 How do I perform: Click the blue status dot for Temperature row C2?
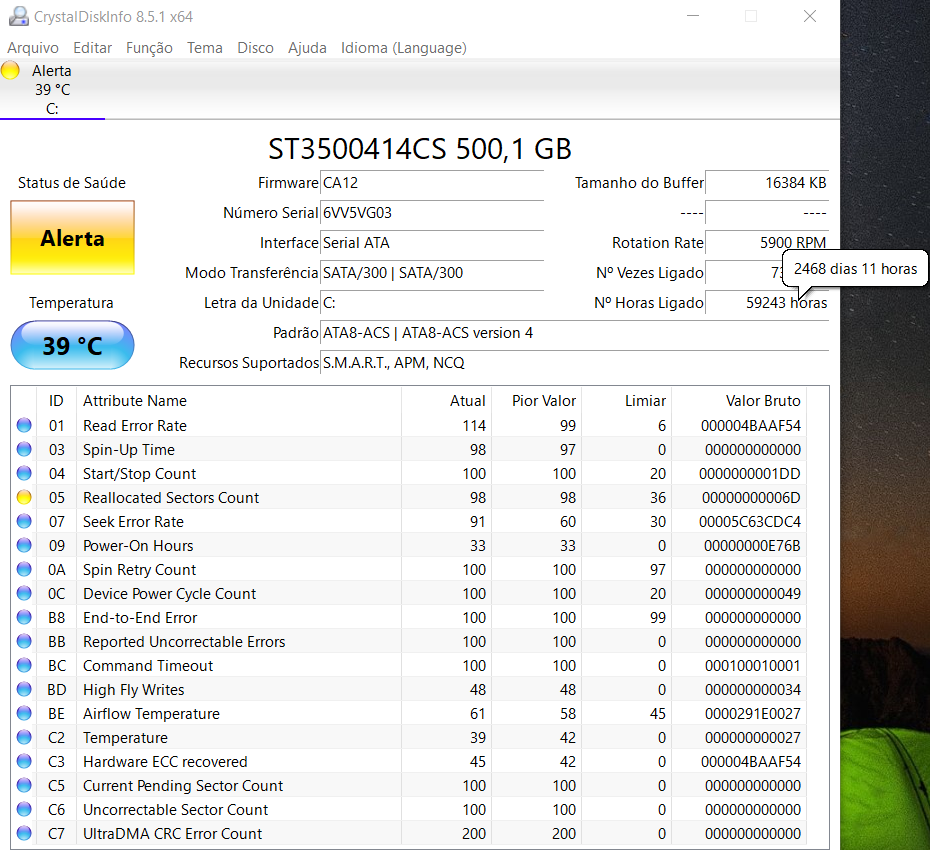click(24, 738)
